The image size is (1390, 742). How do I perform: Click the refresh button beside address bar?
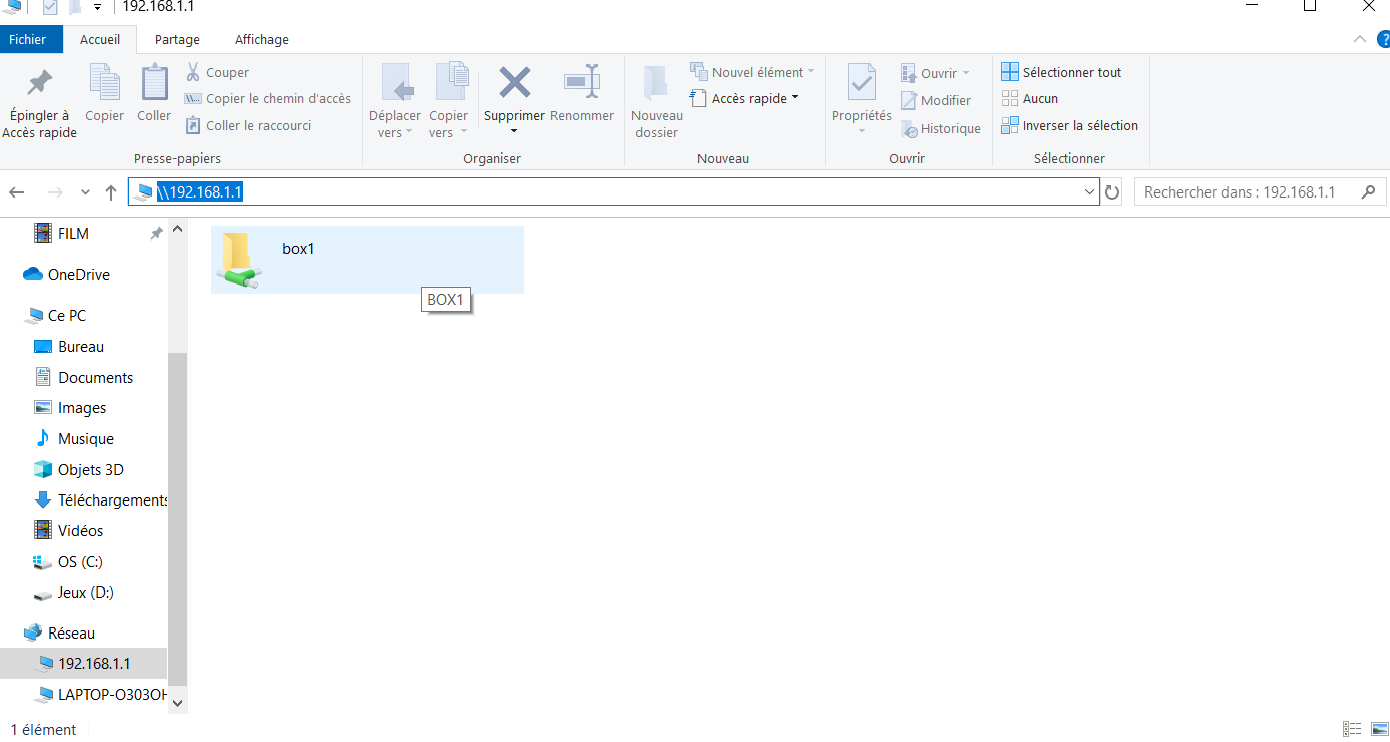(1112, 192)
